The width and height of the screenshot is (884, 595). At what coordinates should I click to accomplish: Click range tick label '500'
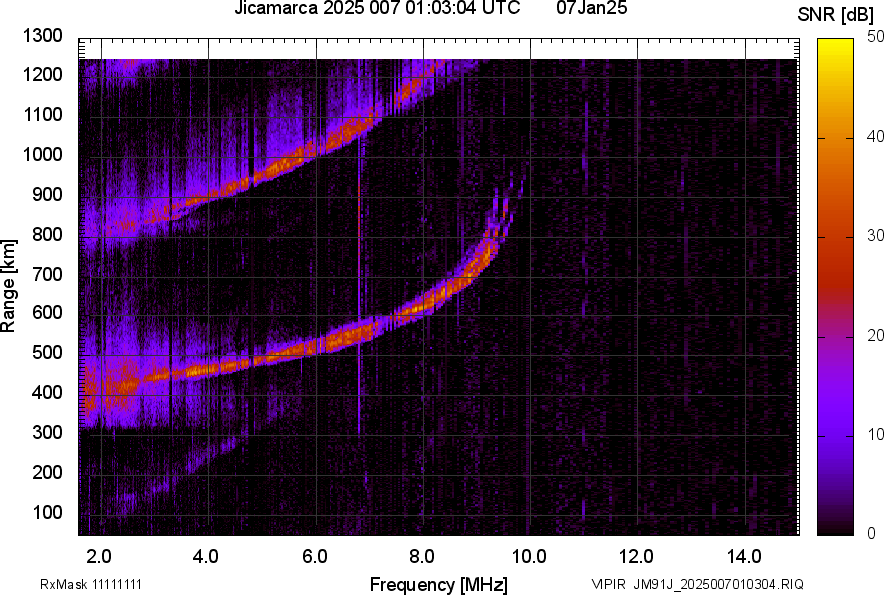coord(47,352)
